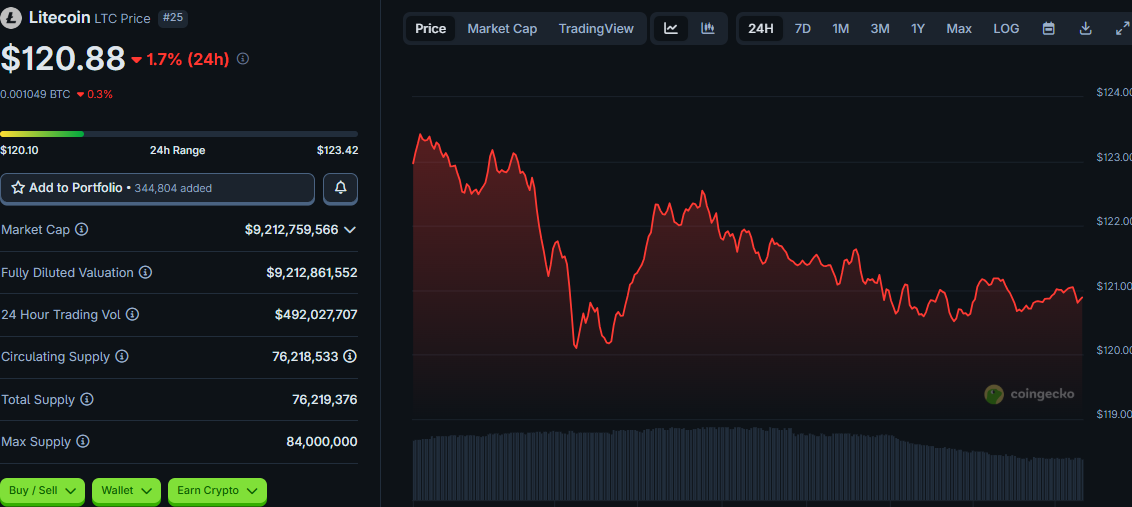Click the Add to Portfolio button

[x=157, y=188]
